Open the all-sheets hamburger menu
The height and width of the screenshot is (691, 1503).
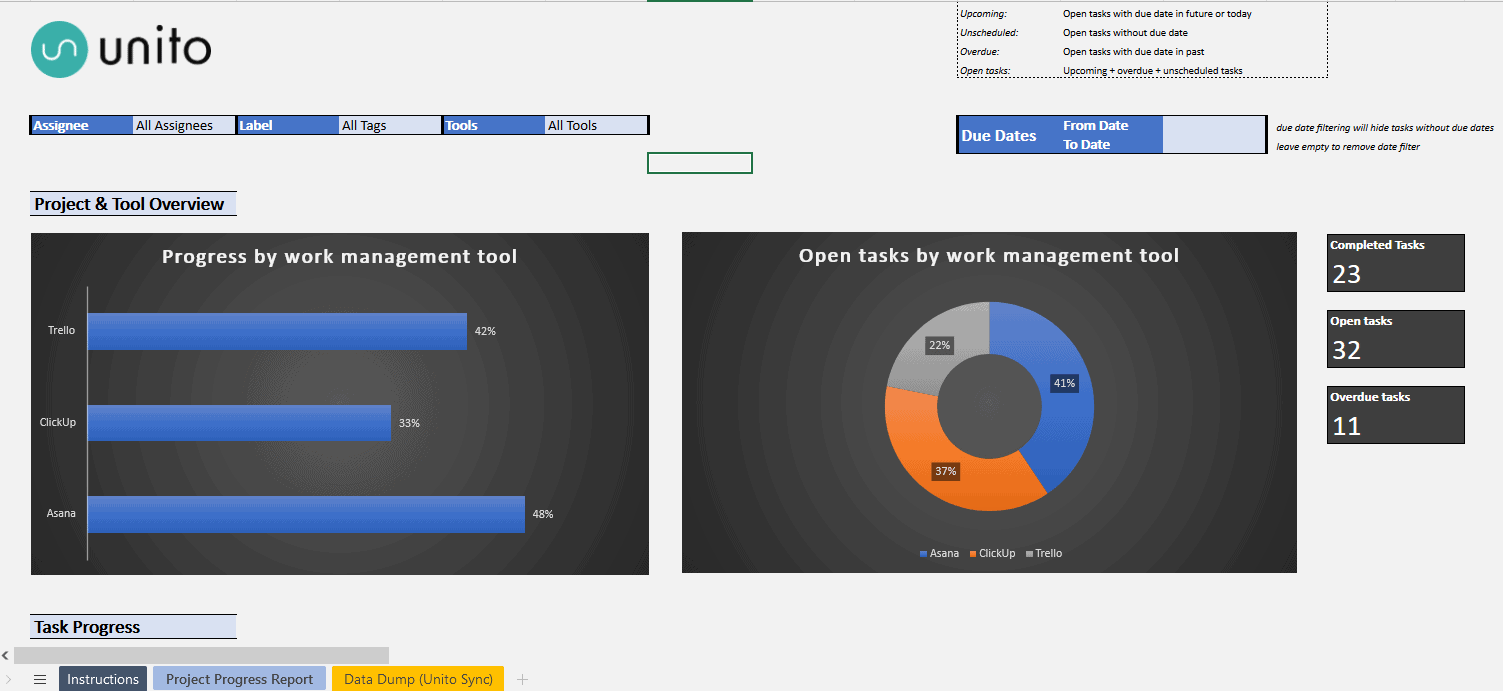39,679
